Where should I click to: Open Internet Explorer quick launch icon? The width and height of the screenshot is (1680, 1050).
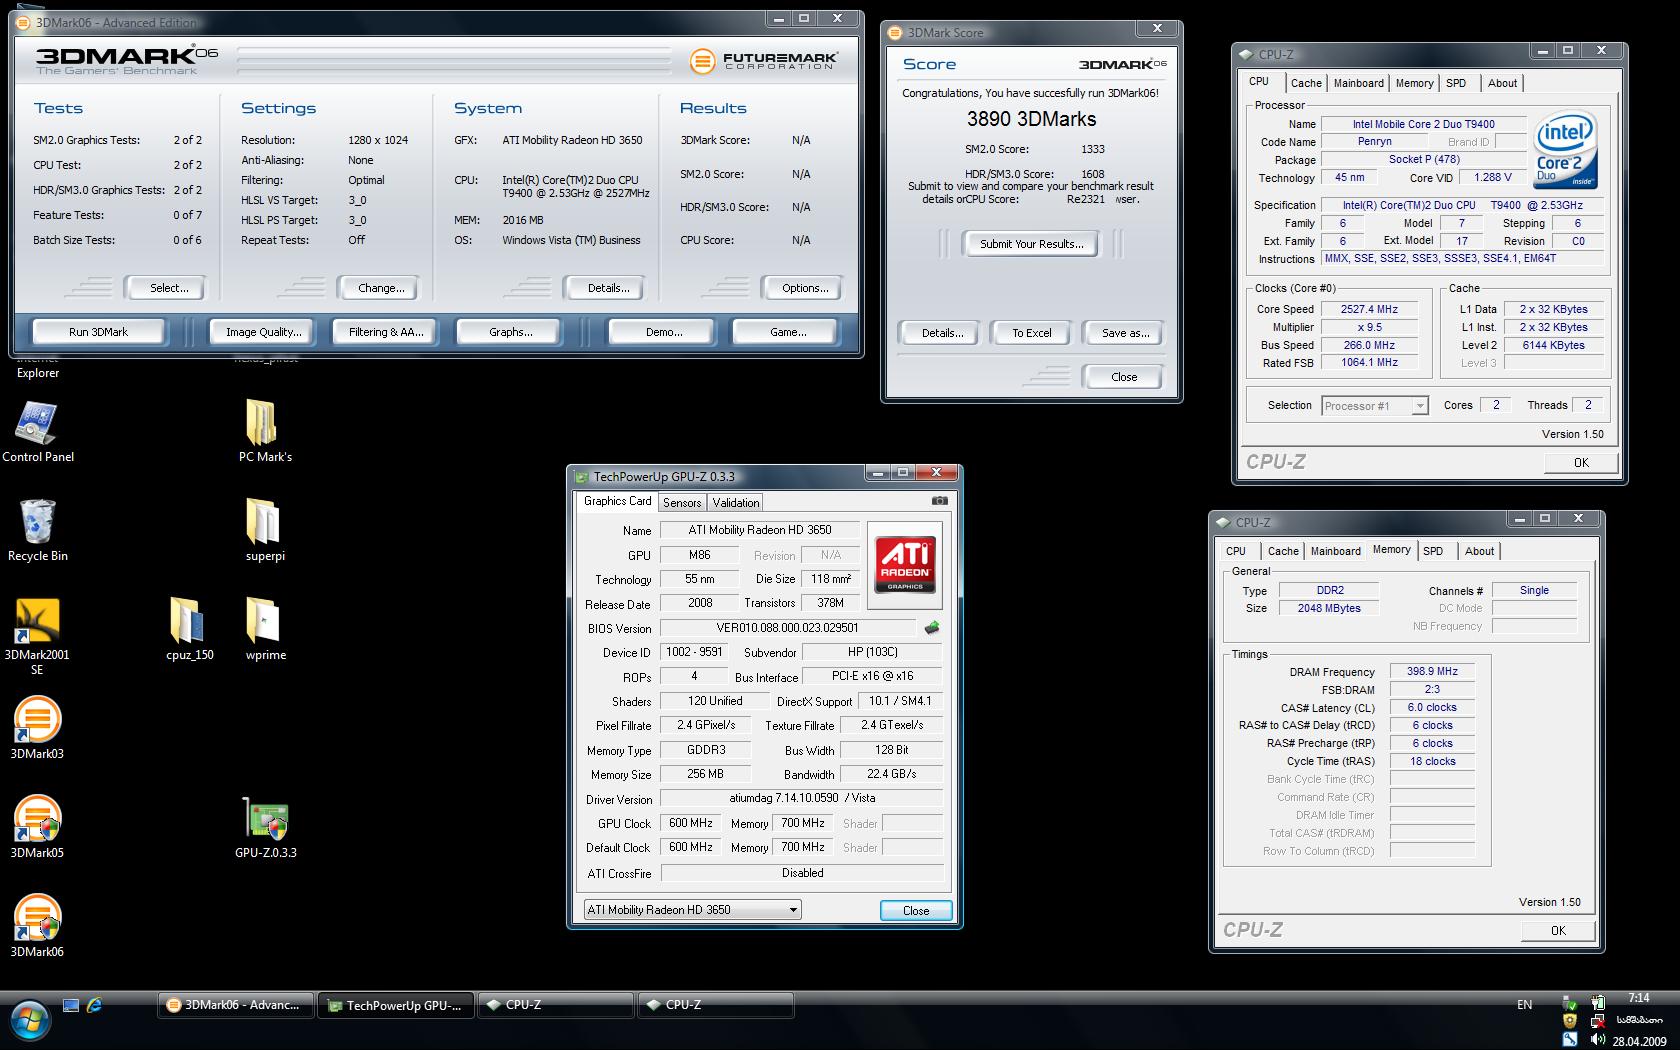coord(94,1005)
